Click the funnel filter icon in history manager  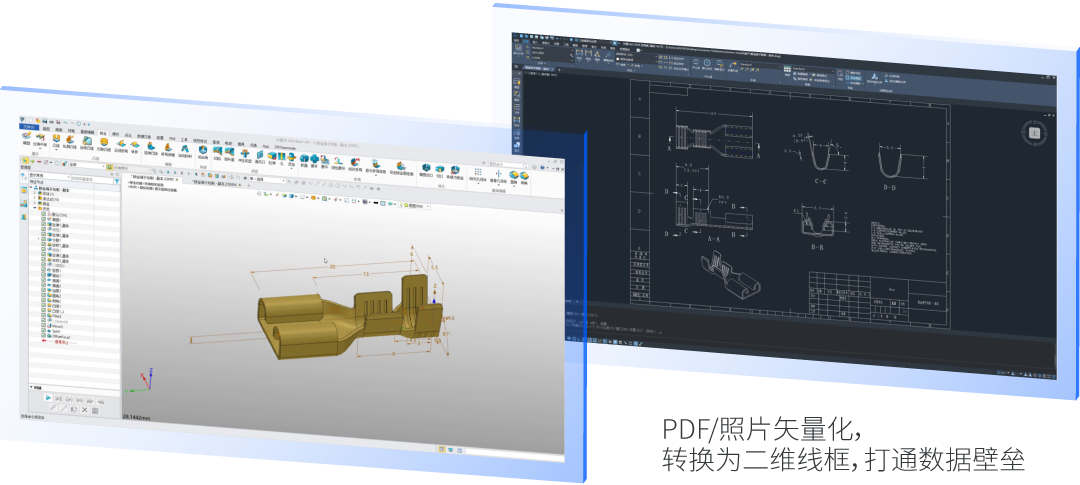click(117, 181)
